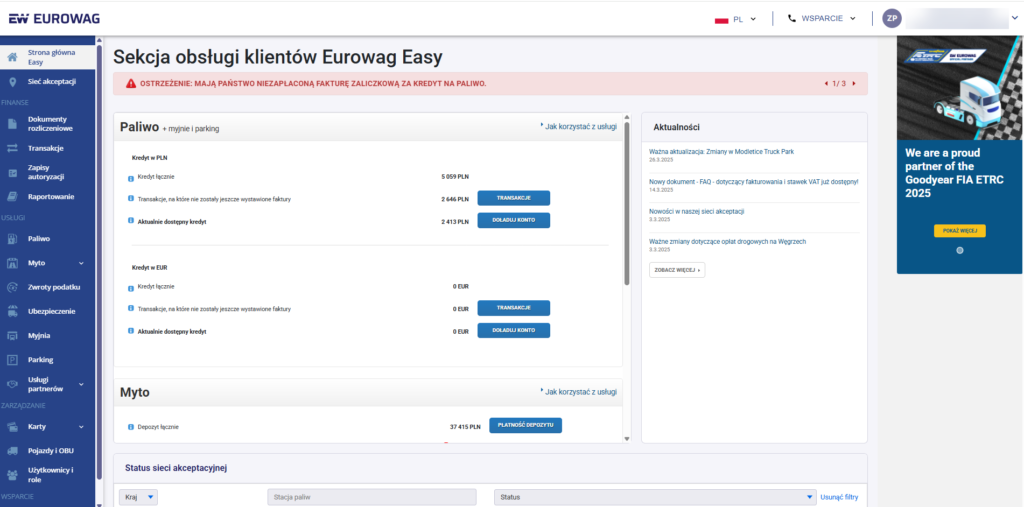Click the ZP user avatar
The width and height of the screenshot is (1024, 507).
click(892, 18)
